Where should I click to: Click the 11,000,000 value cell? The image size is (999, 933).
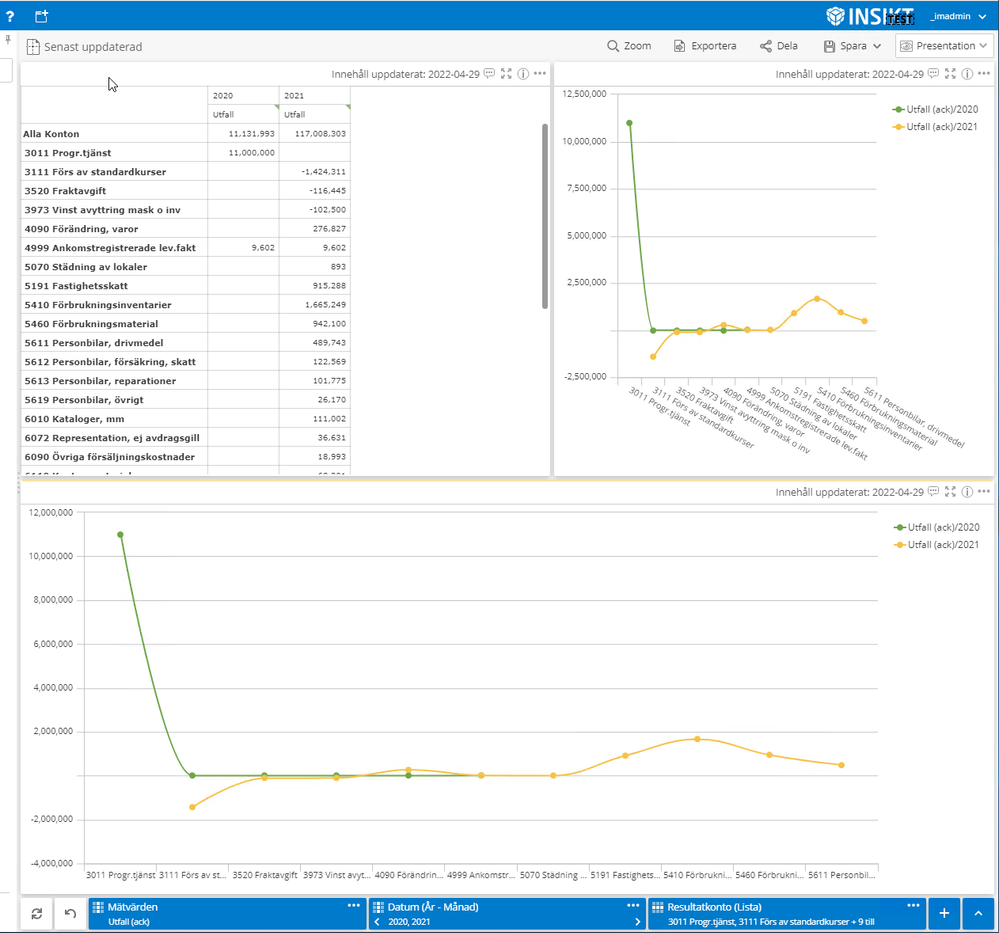(x=243, y=153)
